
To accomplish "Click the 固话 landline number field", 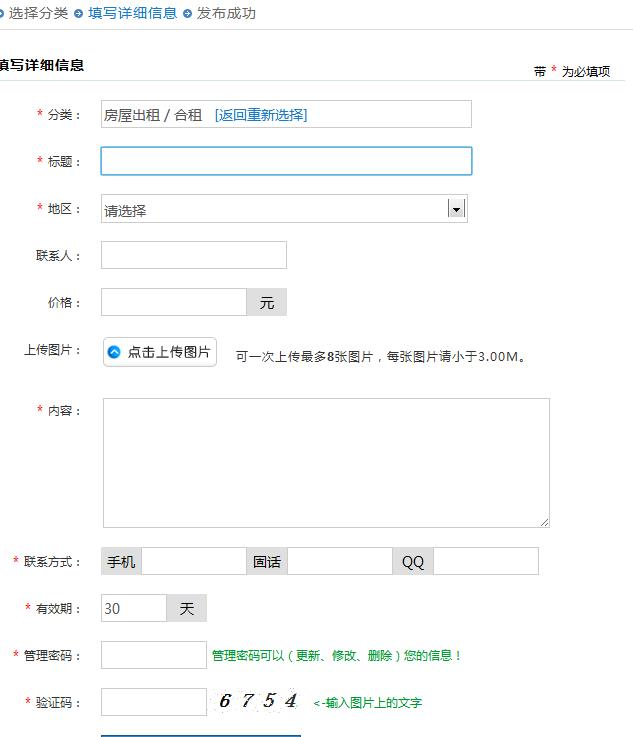I will [x=339, y=562].
